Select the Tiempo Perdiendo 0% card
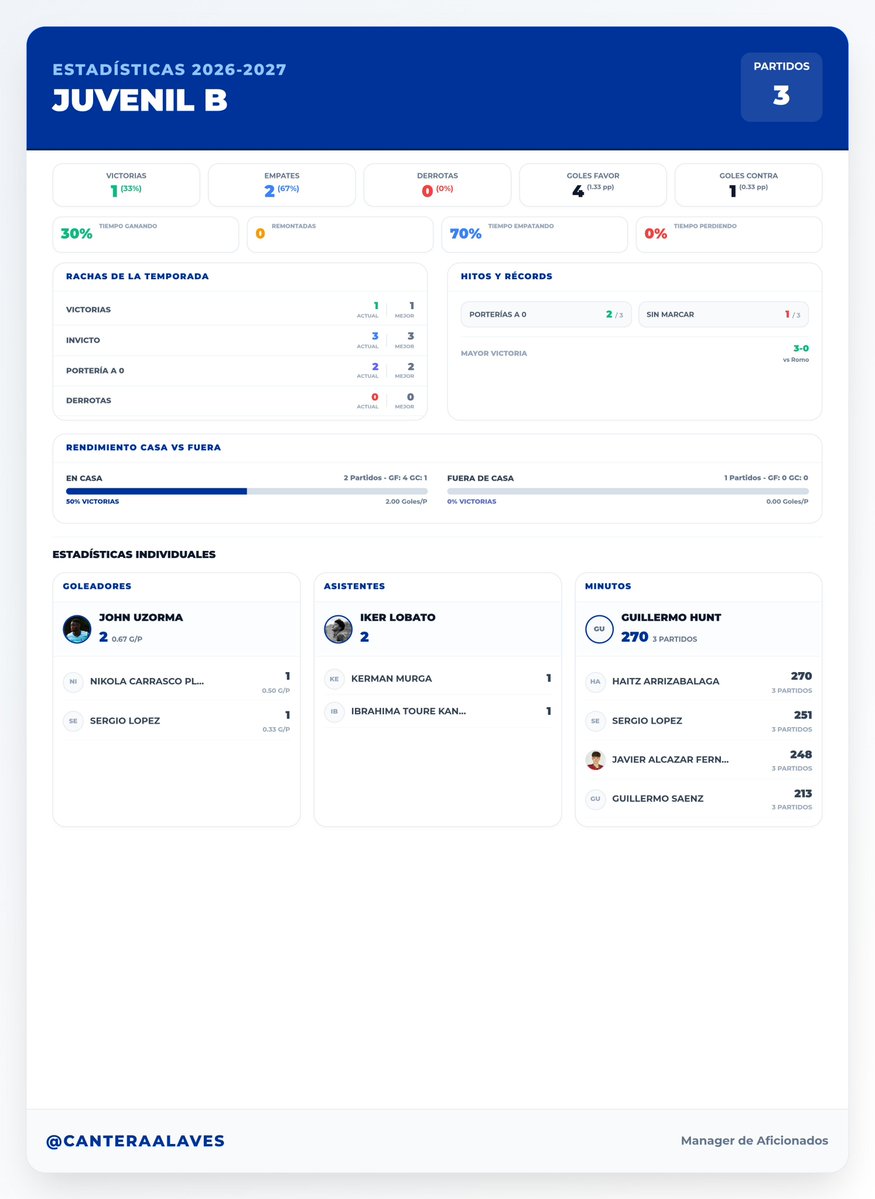The width and height of the screenshot is (875, 1199). point(729,234)
